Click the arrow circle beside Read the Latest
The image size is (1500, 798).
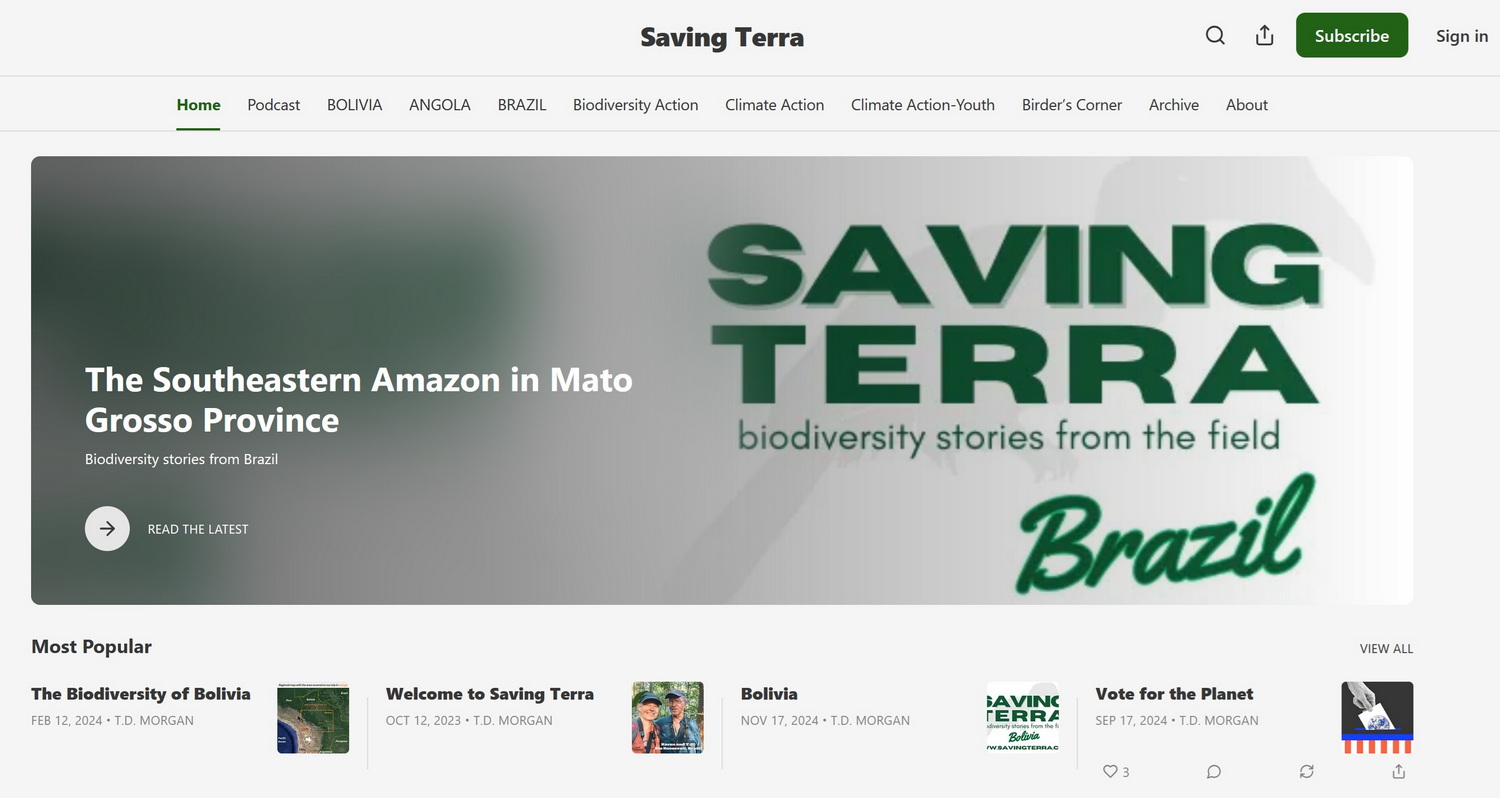tap(107, 529)
